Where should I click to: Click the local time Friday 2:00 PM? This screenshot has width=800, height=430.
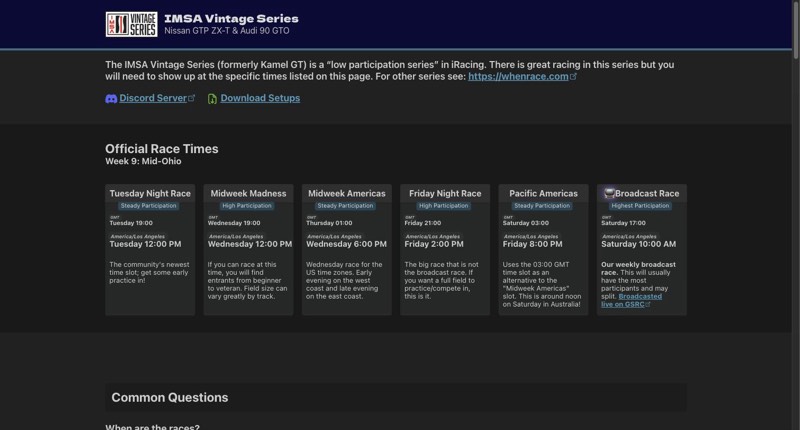[x=434, y=244]
